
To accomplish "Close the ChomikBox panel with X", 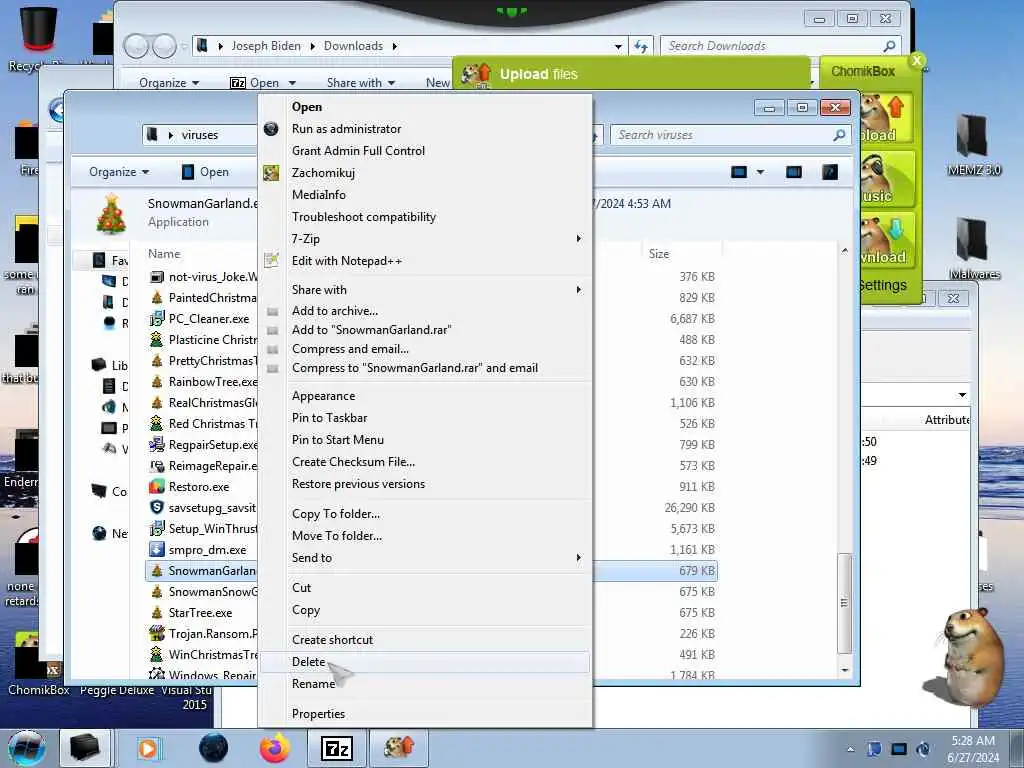I will pyautogui.click(x=917, y=61).
